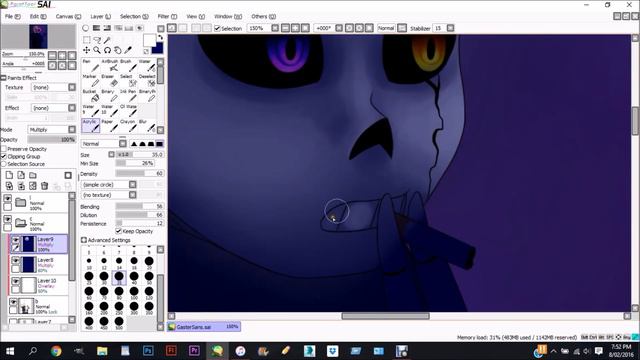
Task: Open the Stabilizer value dropdown
Action: click(x=450, y=28)
